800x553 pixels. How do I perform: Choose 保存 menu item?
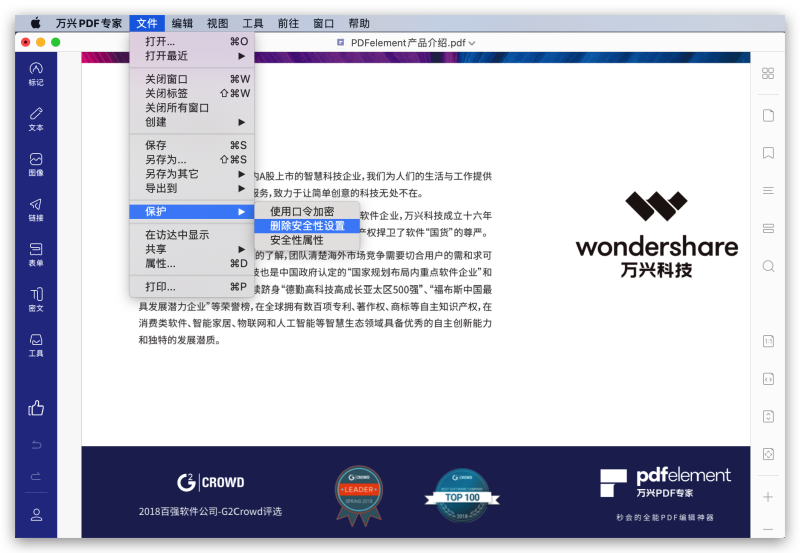pos(192,145)
